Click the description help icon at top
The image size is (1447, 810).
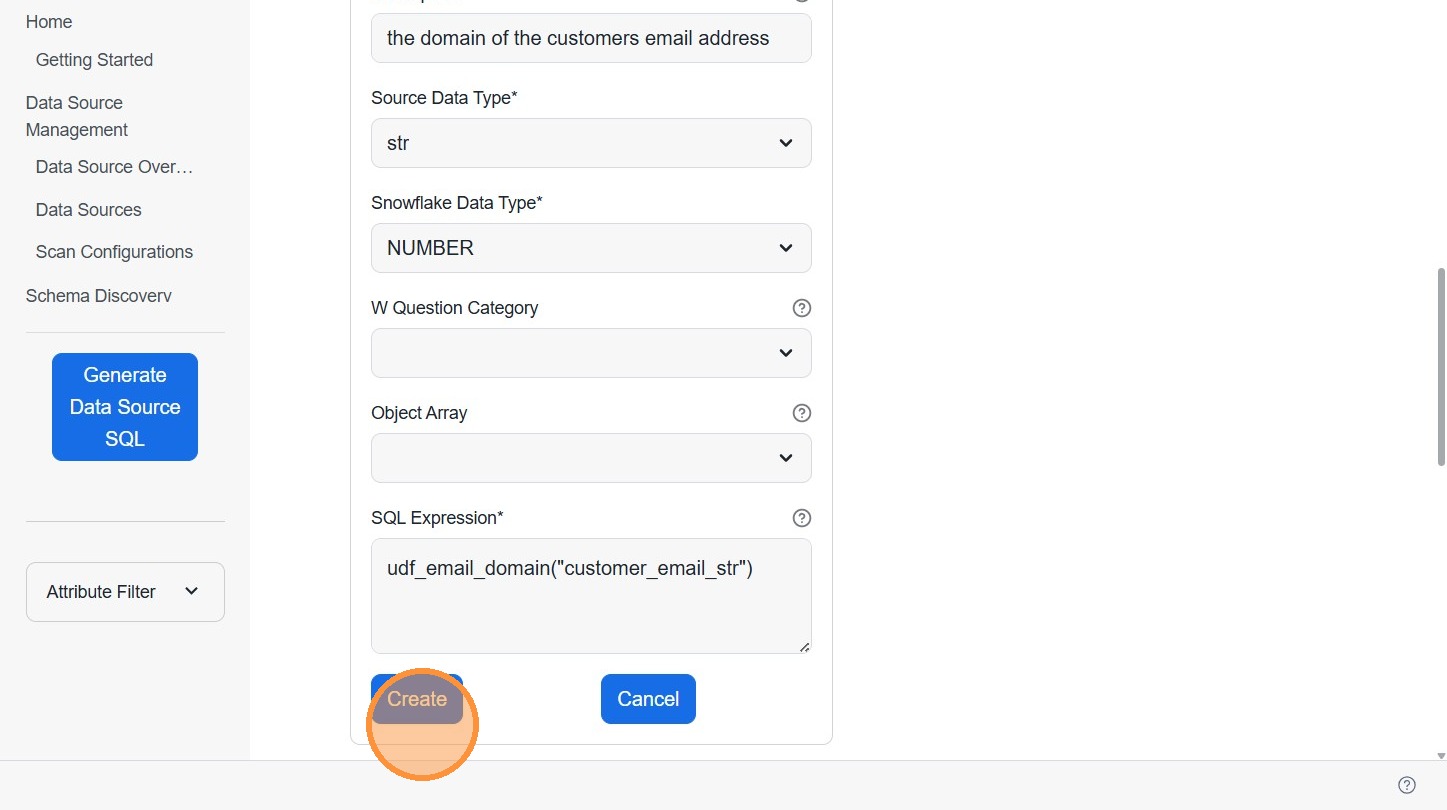pyautogui.click(x=801, y=1)
